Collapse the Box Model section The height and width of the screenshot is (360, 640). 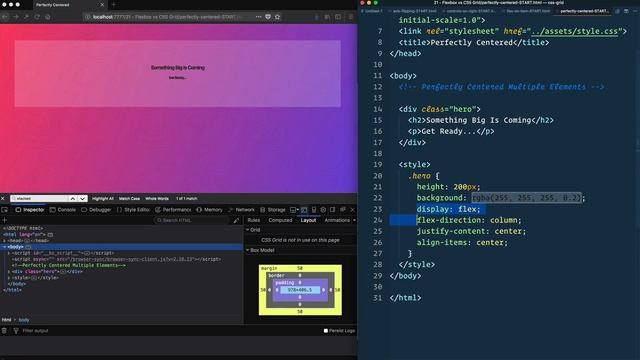(247, 250)
